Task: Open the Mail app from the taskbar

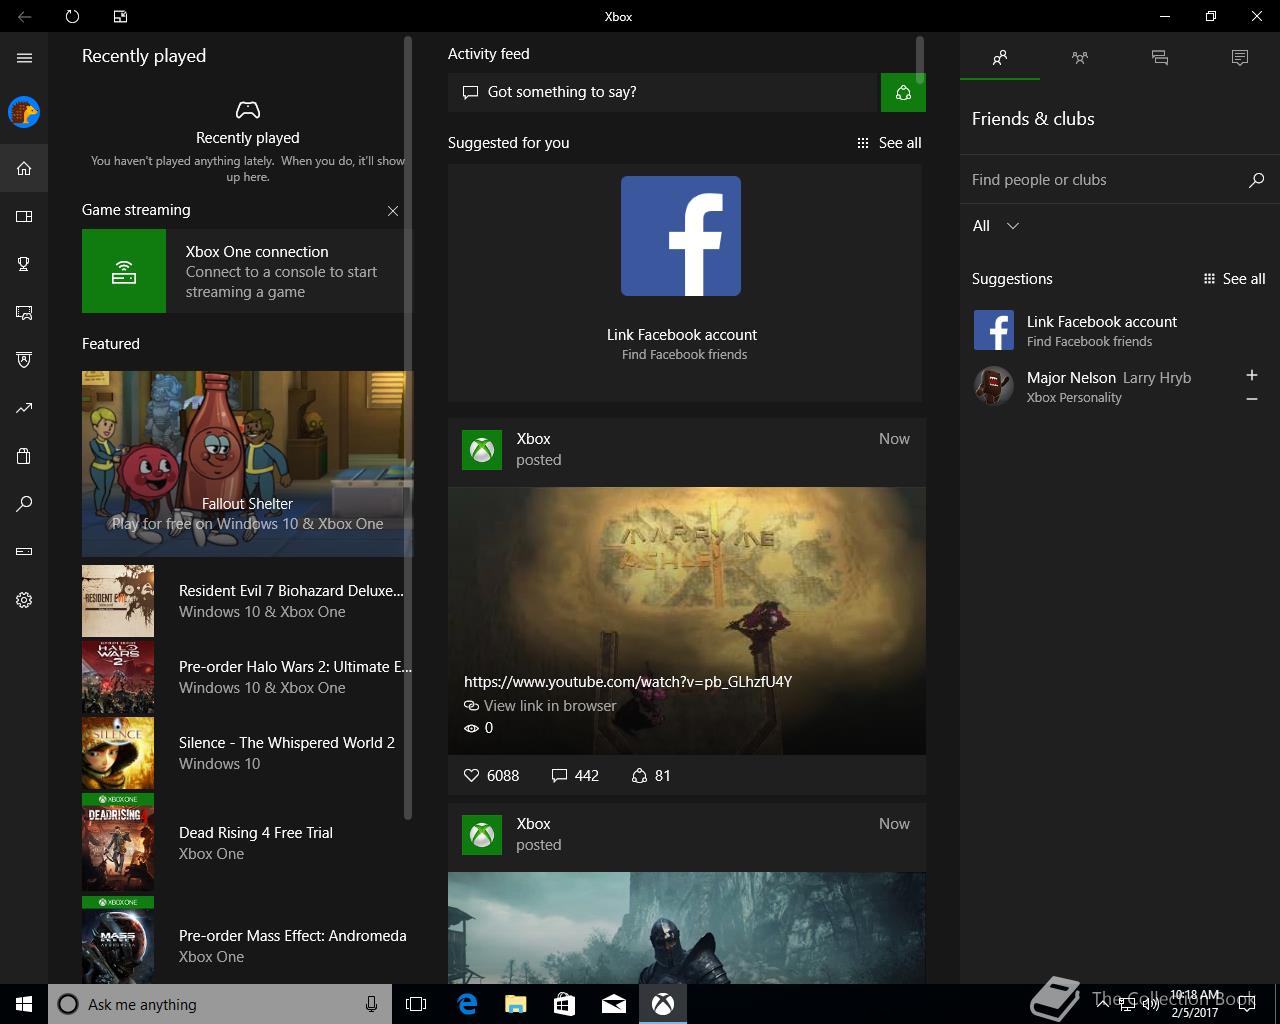Action: (613, 1004)
